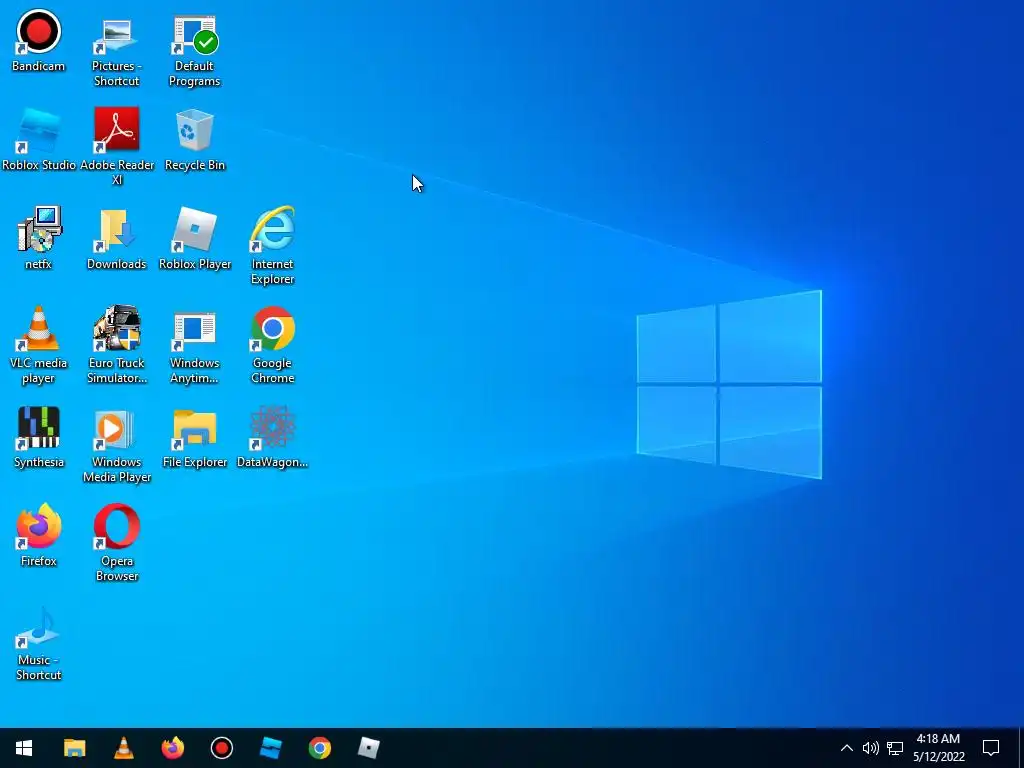Click the Show desktop strip at taskbar end
This screenshot has height=768, width=1024.
pyautogui.click(x=1021, y=748)
